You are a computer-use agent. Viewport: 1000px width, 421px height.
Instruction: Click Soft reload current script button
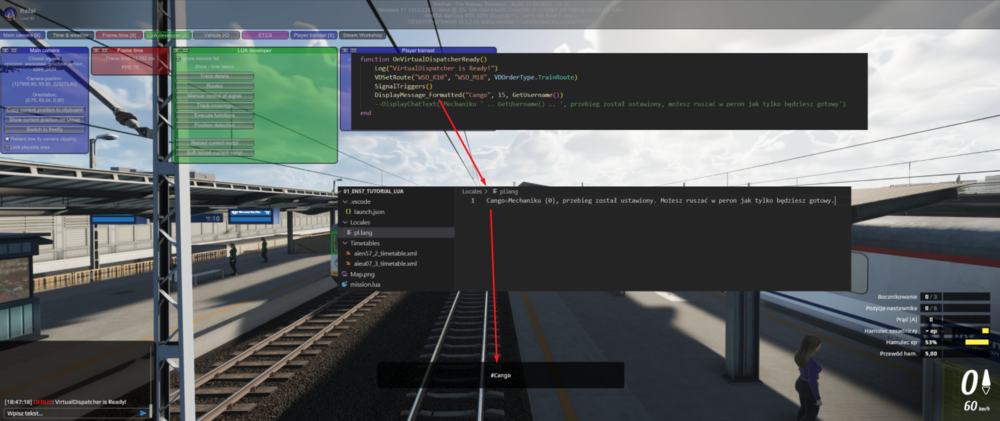pyautogui.click(x=214, y=152)
